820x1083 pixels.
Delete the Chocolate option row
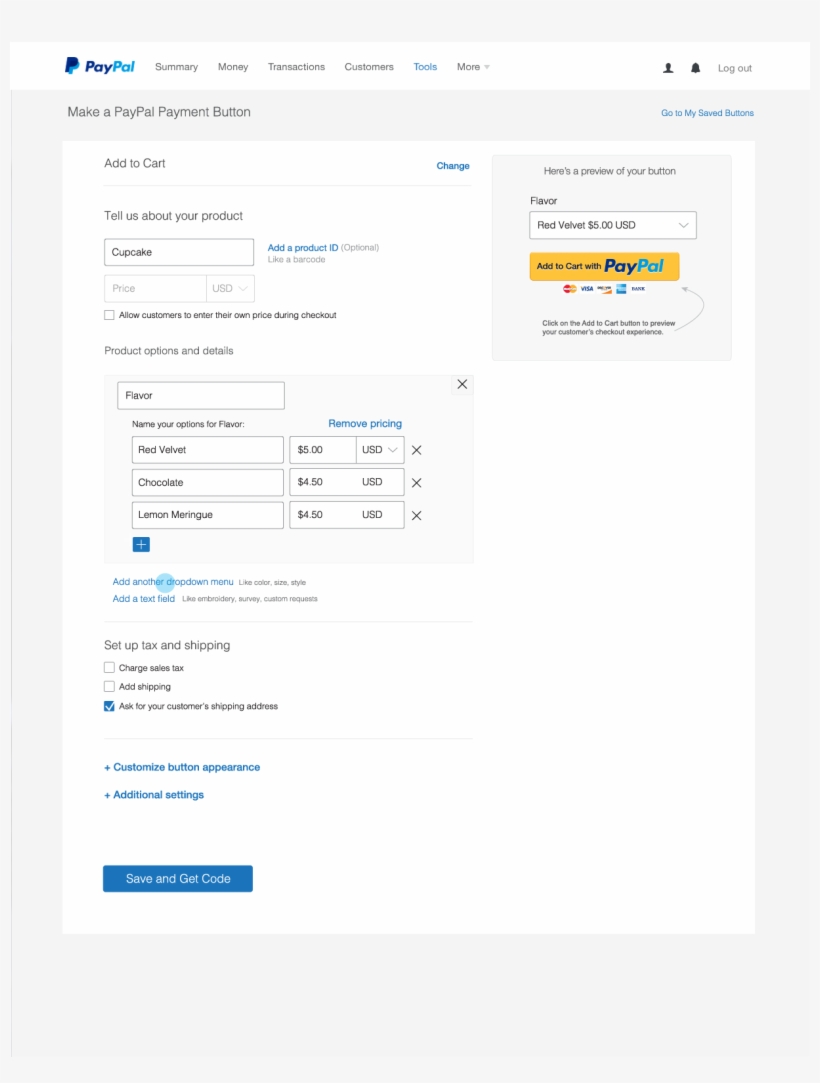point(417,483)
